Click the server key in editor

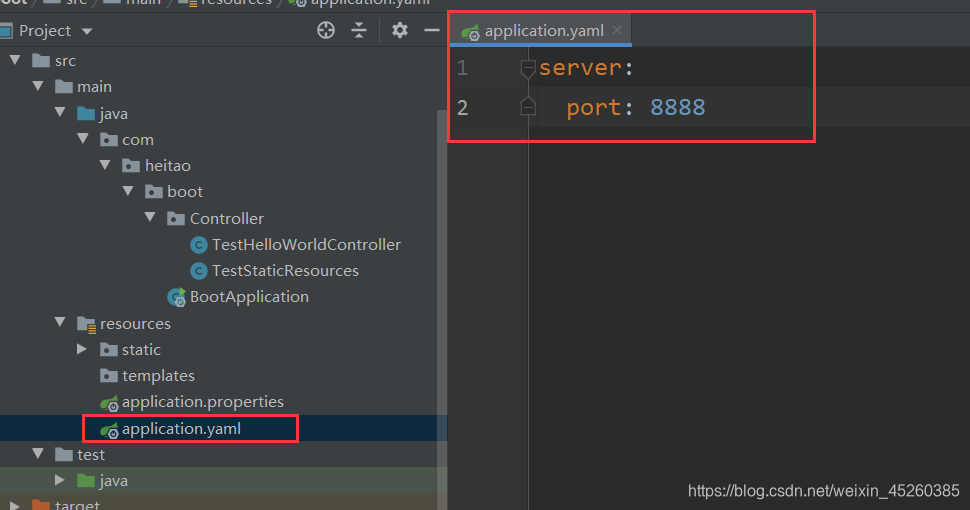[x=580, y=67]
